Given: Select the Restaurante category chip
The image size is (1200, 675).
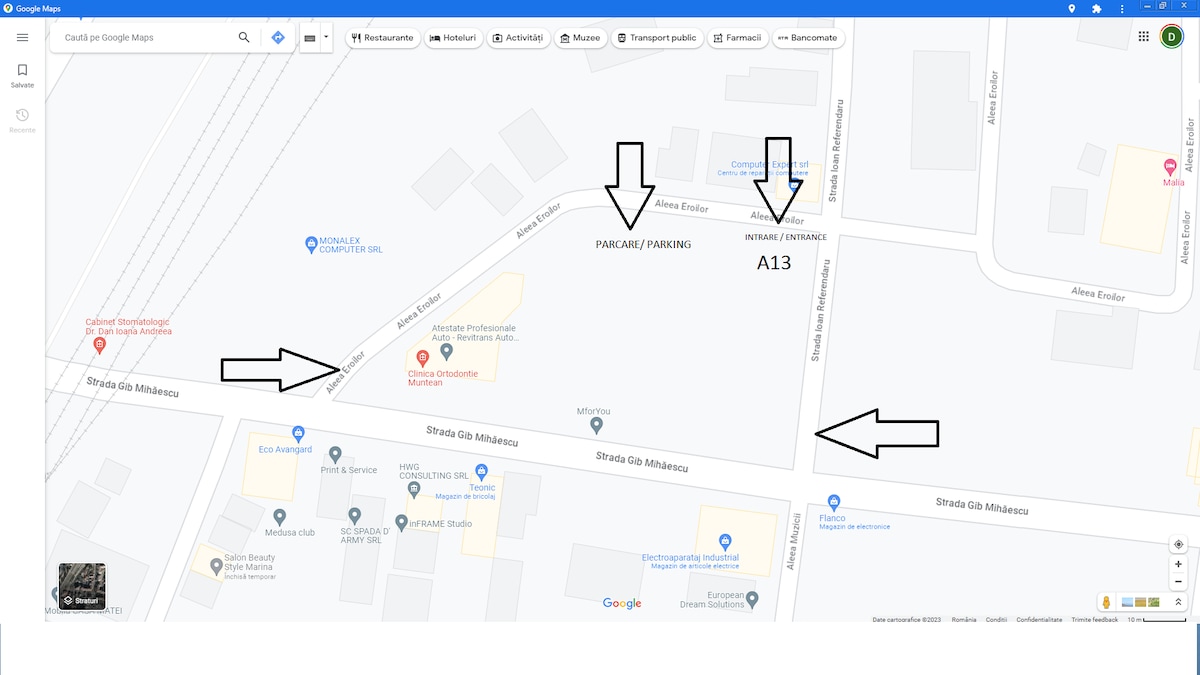Looking at the screenshot, I should pyautogui.click(x=382, y=38).
